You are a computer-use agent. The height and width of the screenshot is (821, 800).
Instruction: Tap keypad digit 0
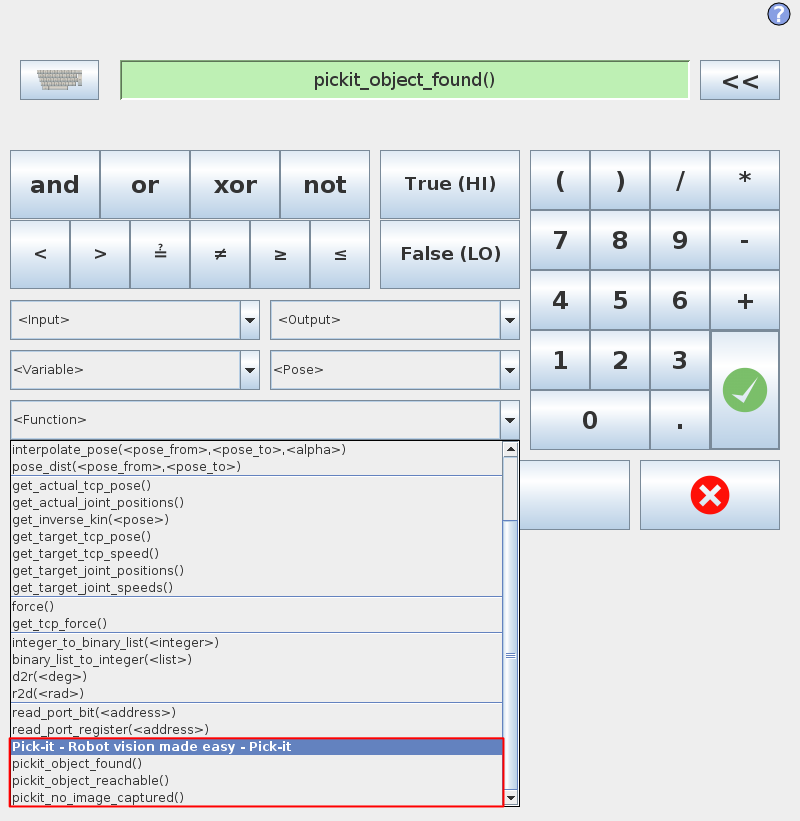[x=590, y=420]
